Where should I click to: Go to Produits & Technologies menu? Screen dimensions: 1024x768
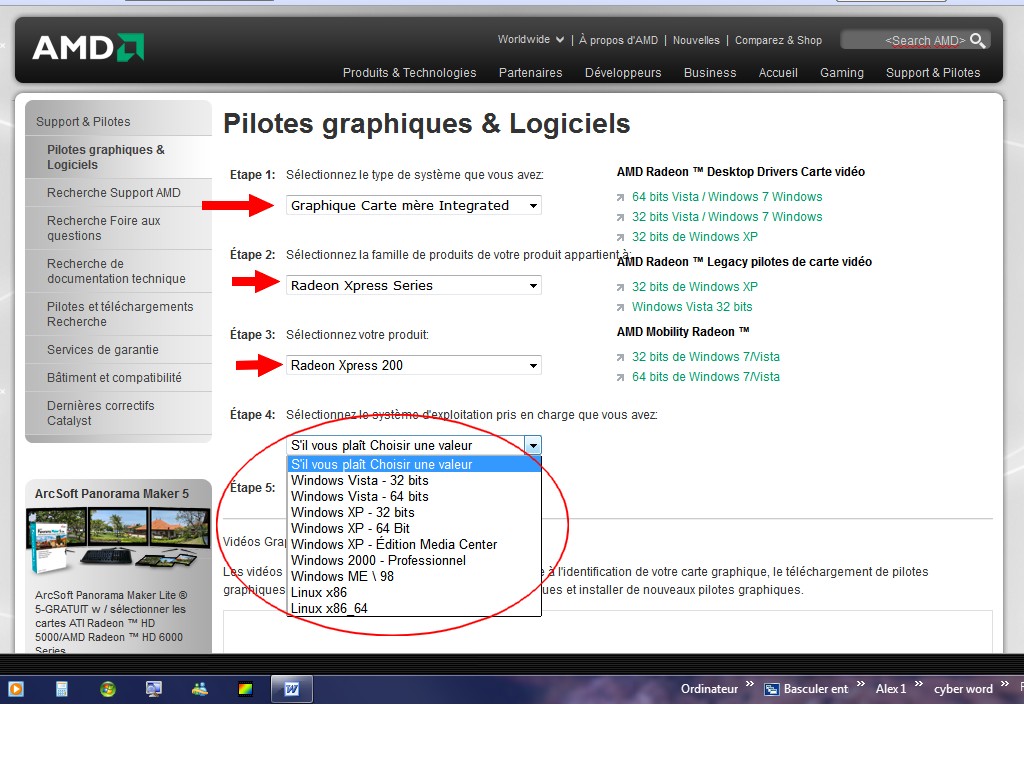click(409, 72)
